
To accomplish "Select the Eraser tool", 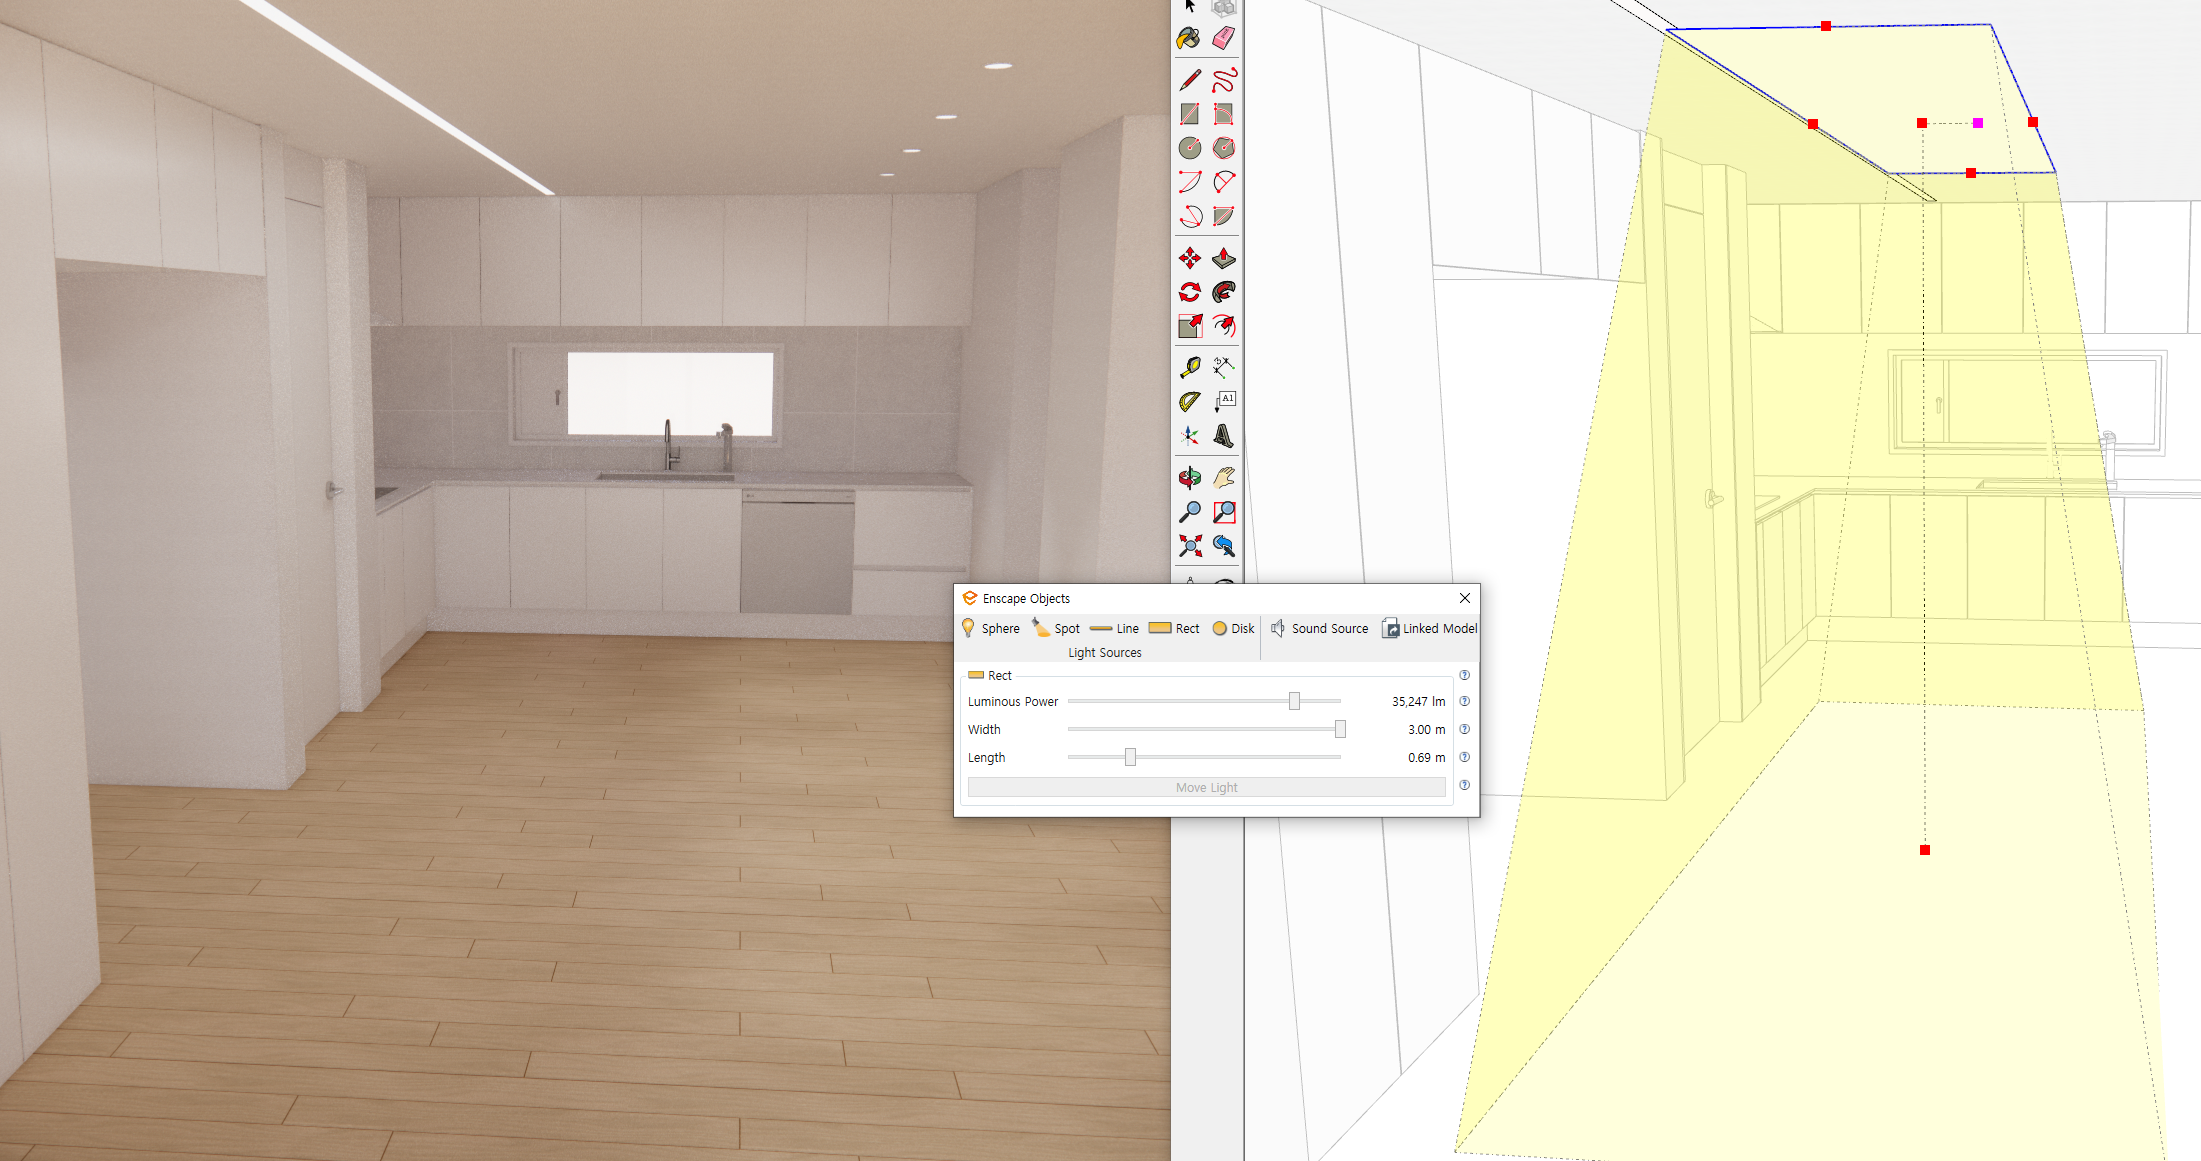I will pyautogui.click(x=1223, y=39).
